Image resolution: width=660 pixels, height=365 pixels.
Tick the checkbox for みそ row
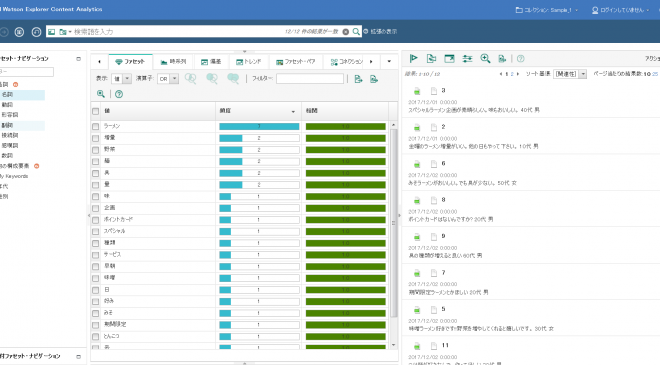tap(96, 313)
